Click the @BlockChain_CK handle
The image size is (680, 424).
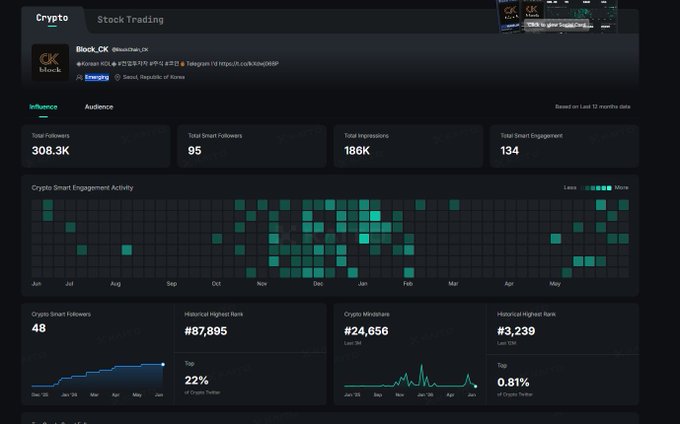coord(130,50)
